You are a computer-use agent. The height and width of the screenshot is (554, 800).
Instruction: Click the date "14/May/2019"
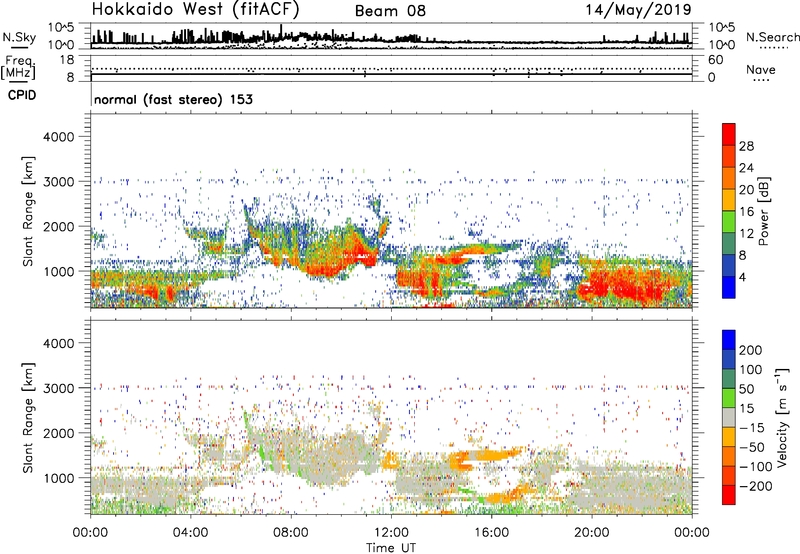[x=638, y=9]
